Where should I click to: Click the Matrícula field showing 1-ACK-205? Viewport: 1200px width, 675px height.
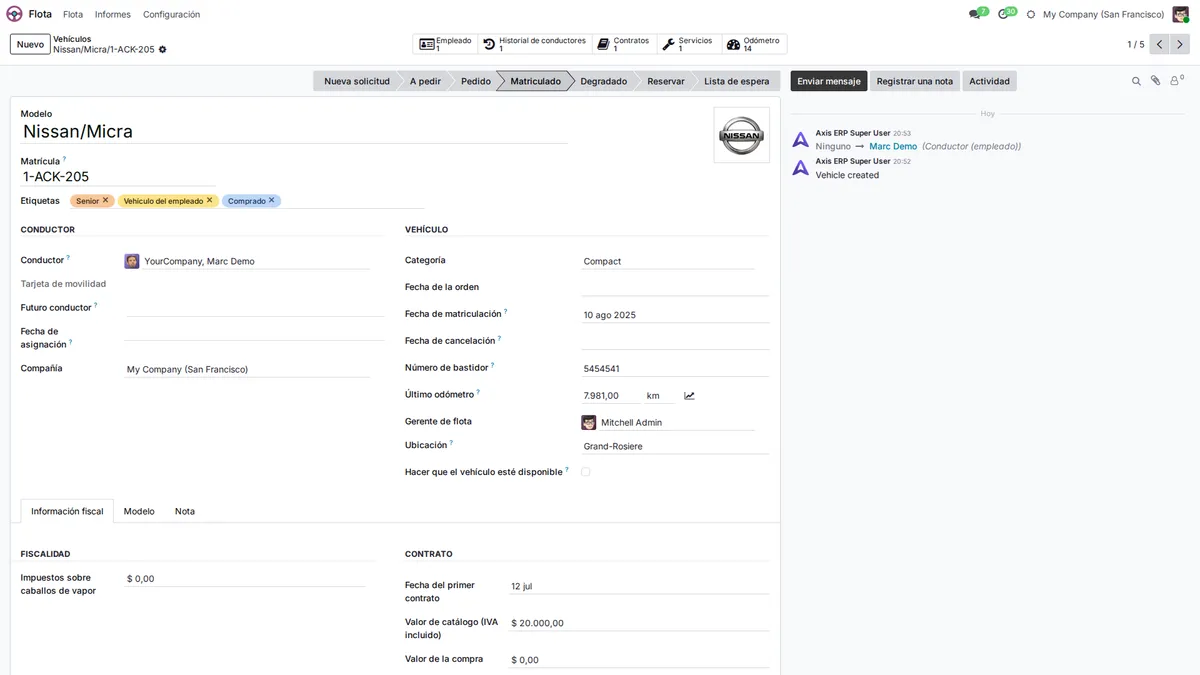[118, 177]
